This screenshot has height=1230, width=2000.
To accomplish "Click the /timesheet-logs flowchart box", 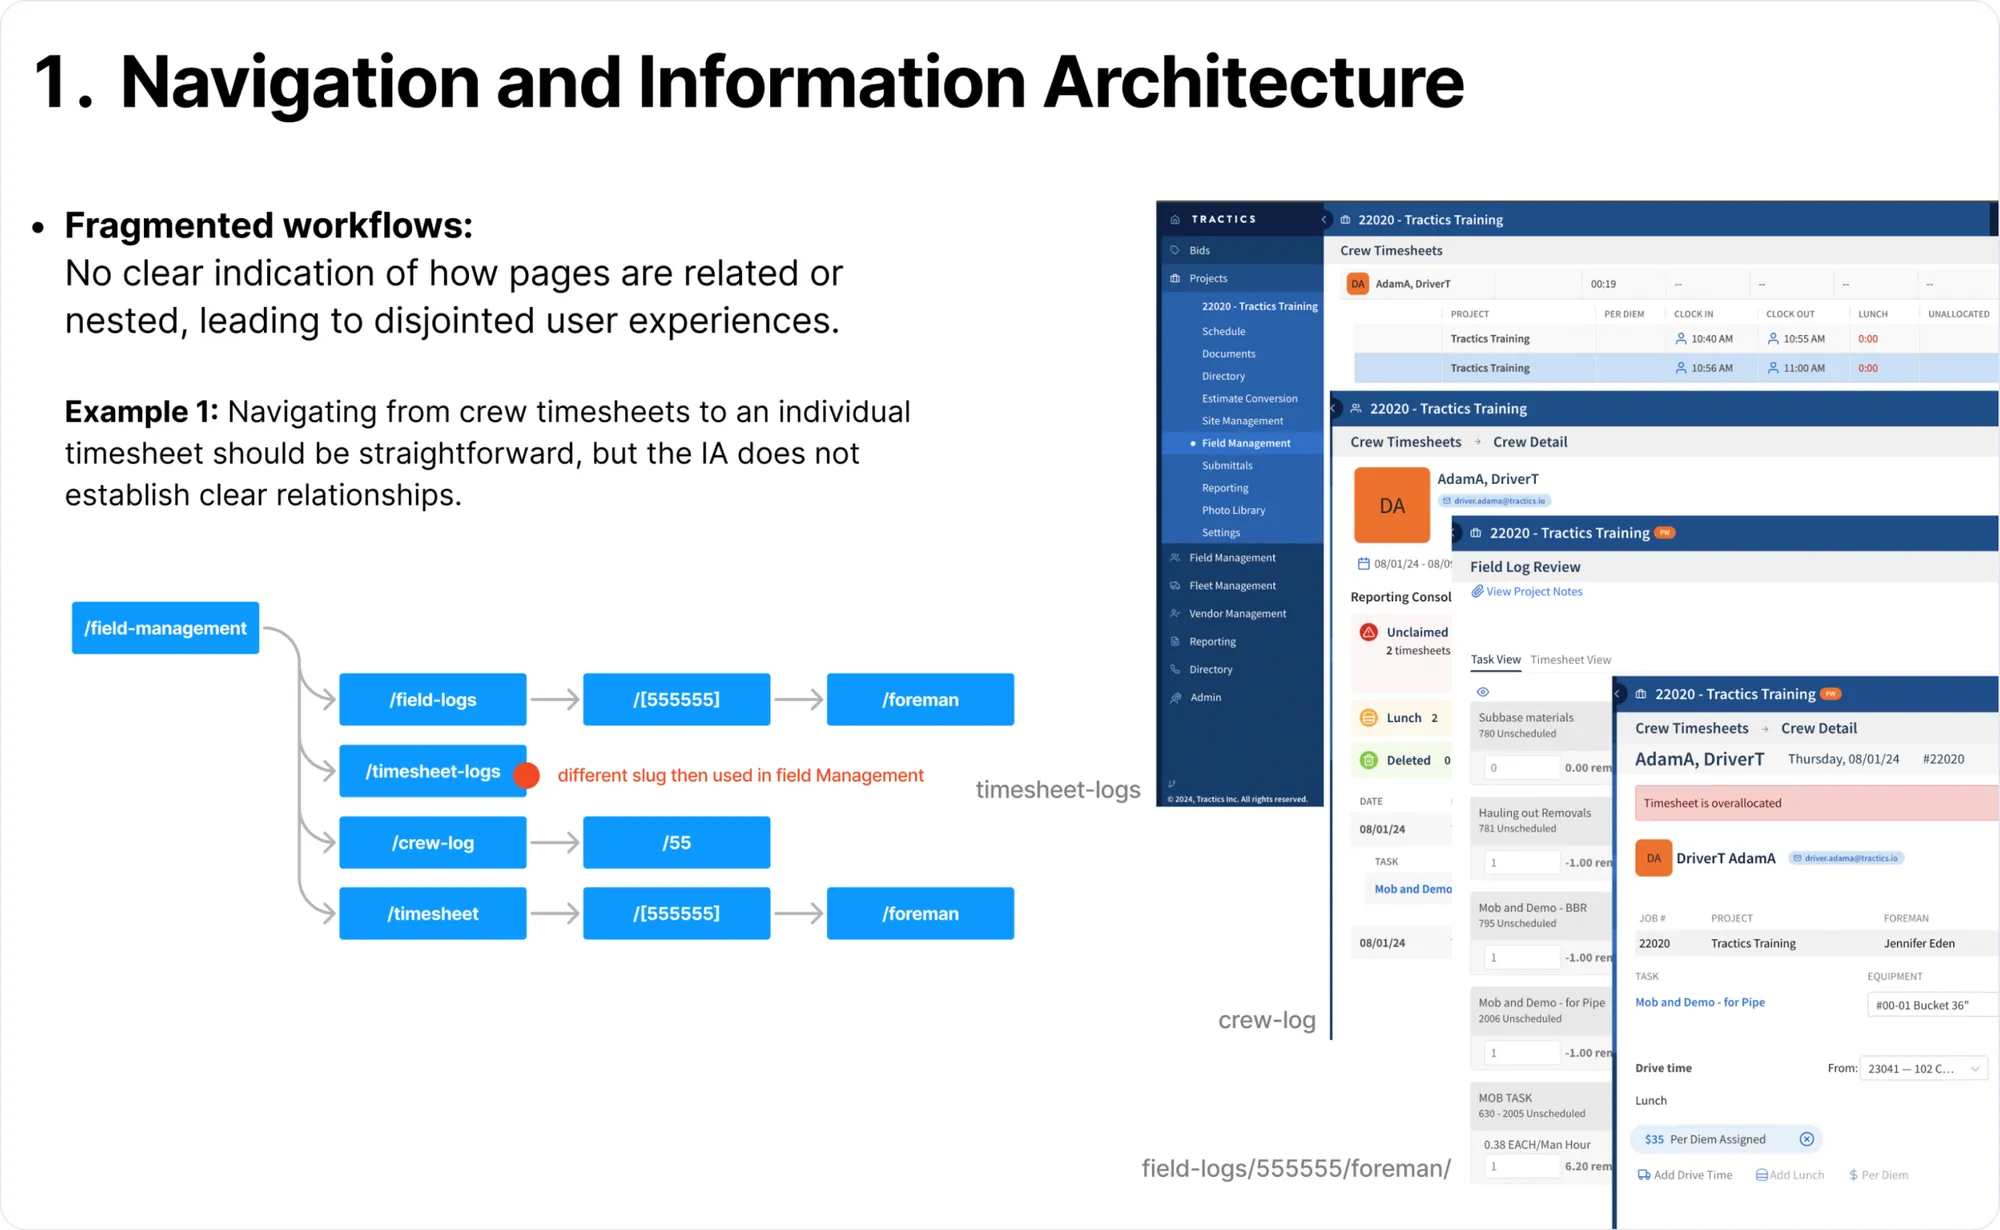I will point(433,771).
